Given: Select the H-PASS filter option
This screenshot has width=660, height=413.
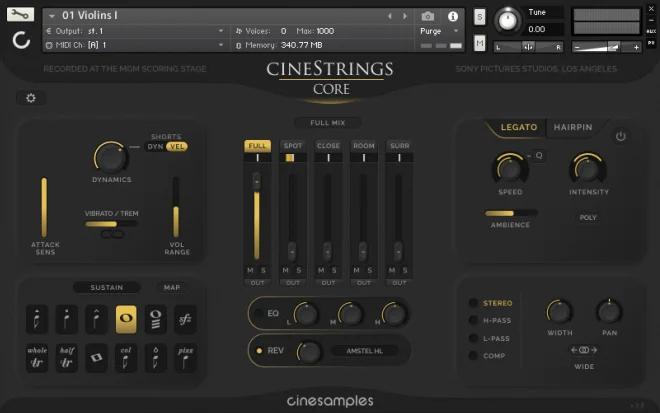Looking at the screenshot, I should point(472,320).
